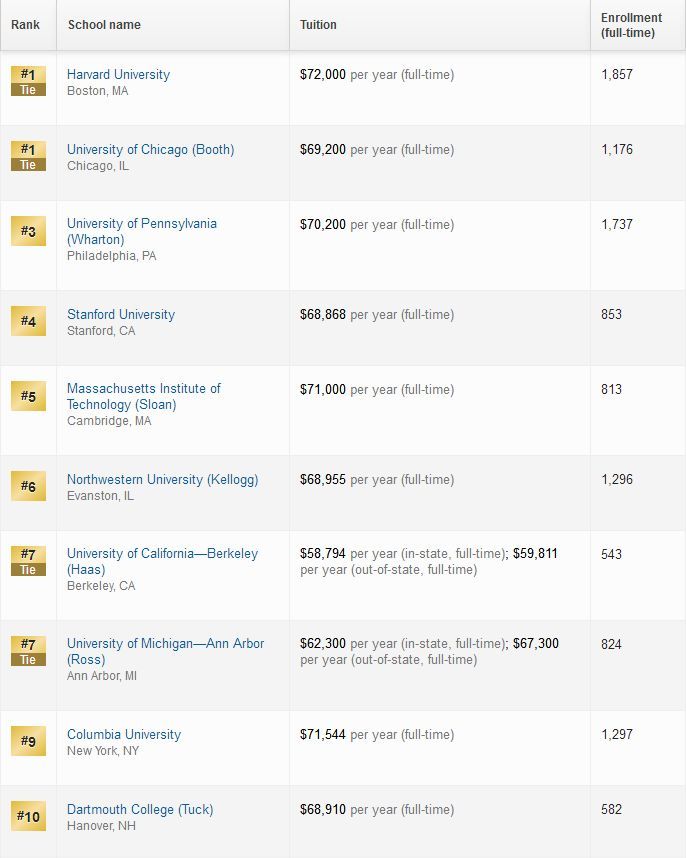Open Northwestern University (Kellogg) link
The image size is (686, 858).
tap(162, 480)
